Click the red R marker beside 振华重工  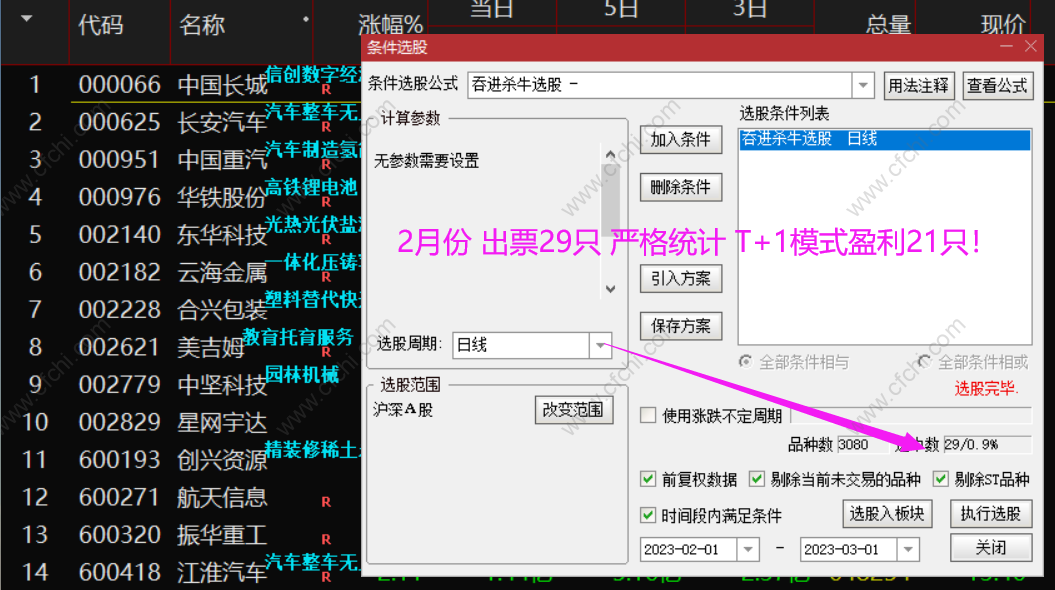coord(326,540)
